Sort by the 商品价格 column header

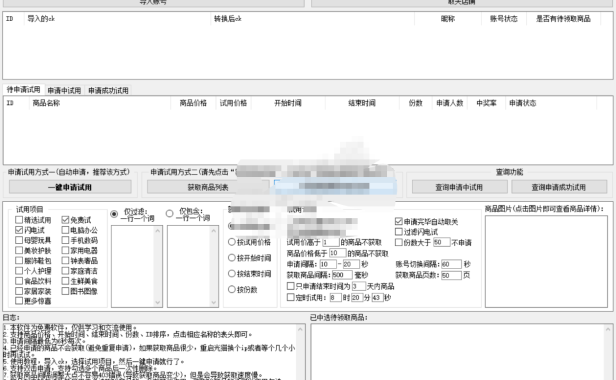(x=193, y=103)
